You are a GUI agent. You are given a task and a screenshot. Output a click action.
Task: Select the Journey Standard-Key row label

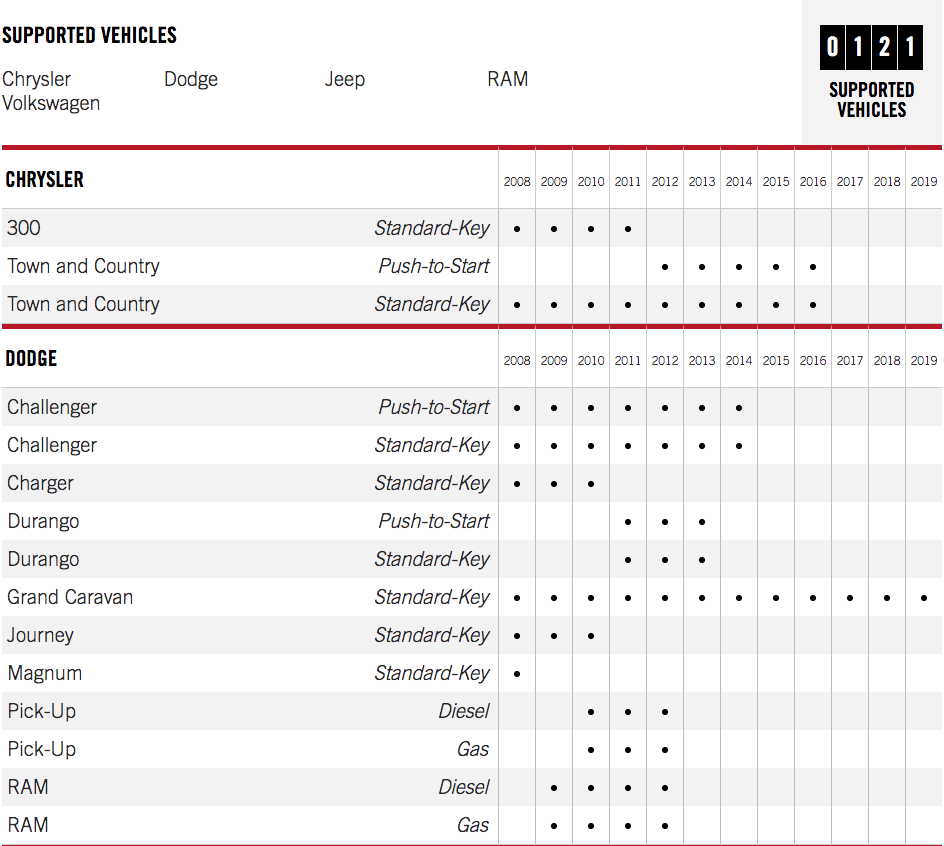40,635
